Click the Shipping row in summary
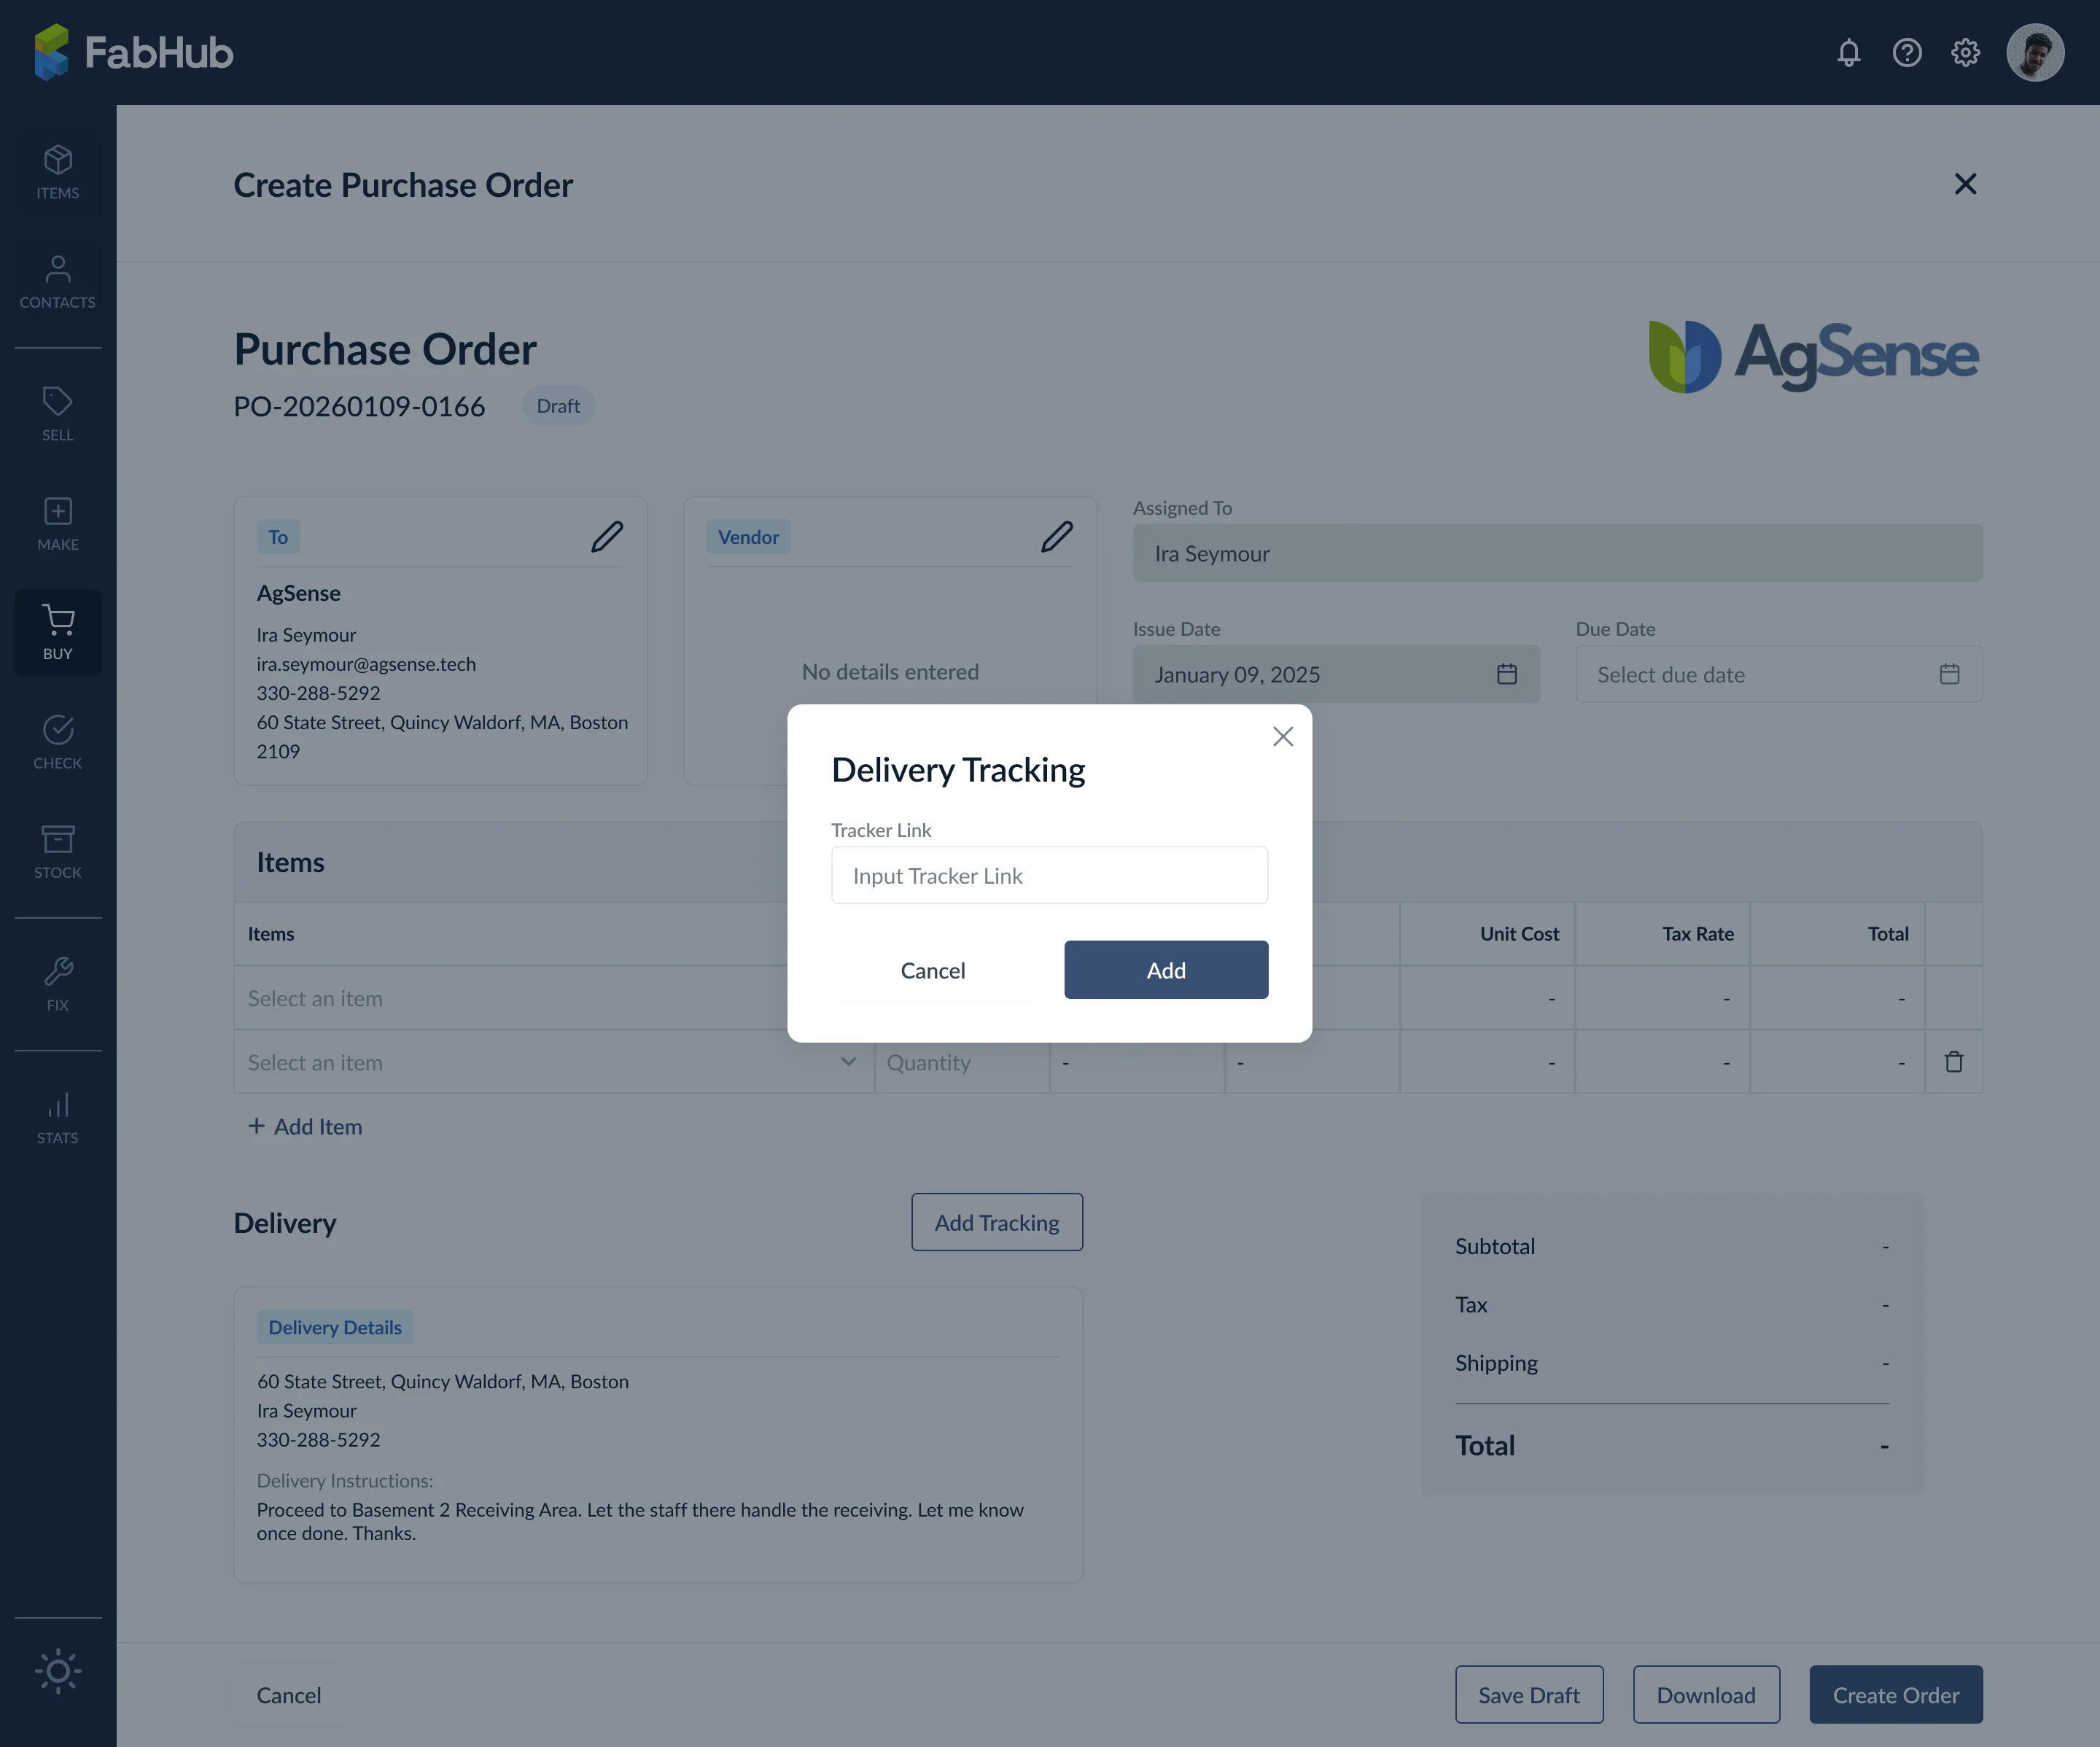The image size is (2100, 1747). pyautogui.click(x=1671, y=1363)
